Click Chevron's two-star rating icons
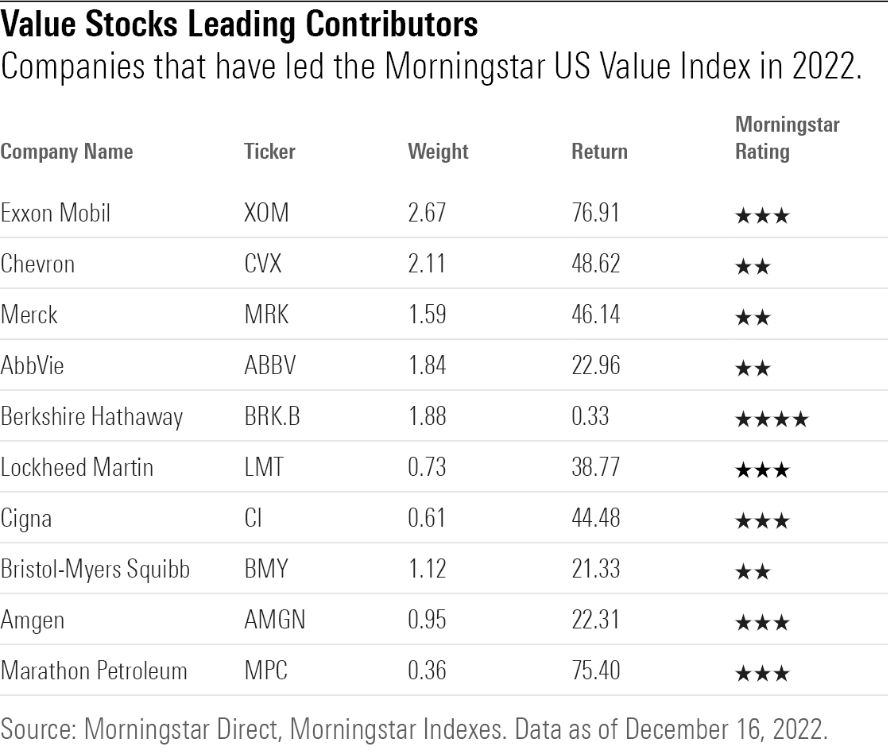Viewport: 888px width, 754px height. [x=753, y=267]
